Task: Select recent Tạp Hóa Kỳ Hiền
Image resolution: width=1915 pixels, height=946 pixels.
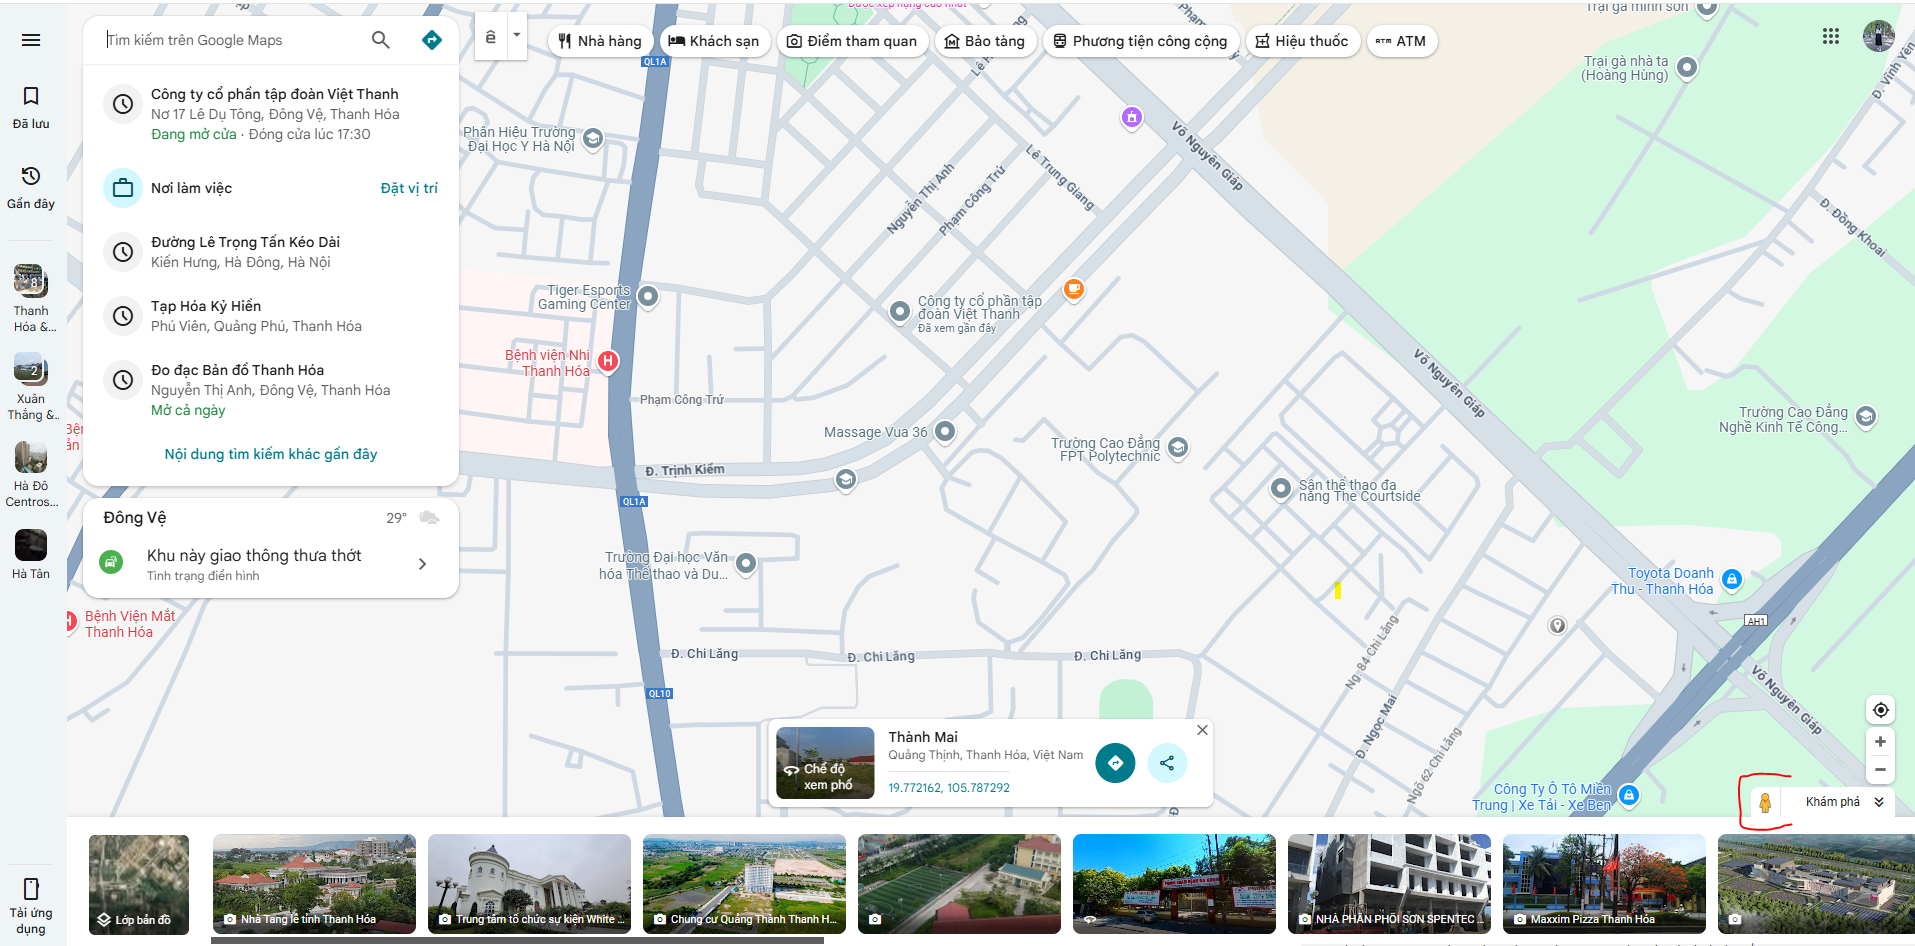Action: pyautogui.click(x=271, y=316)
